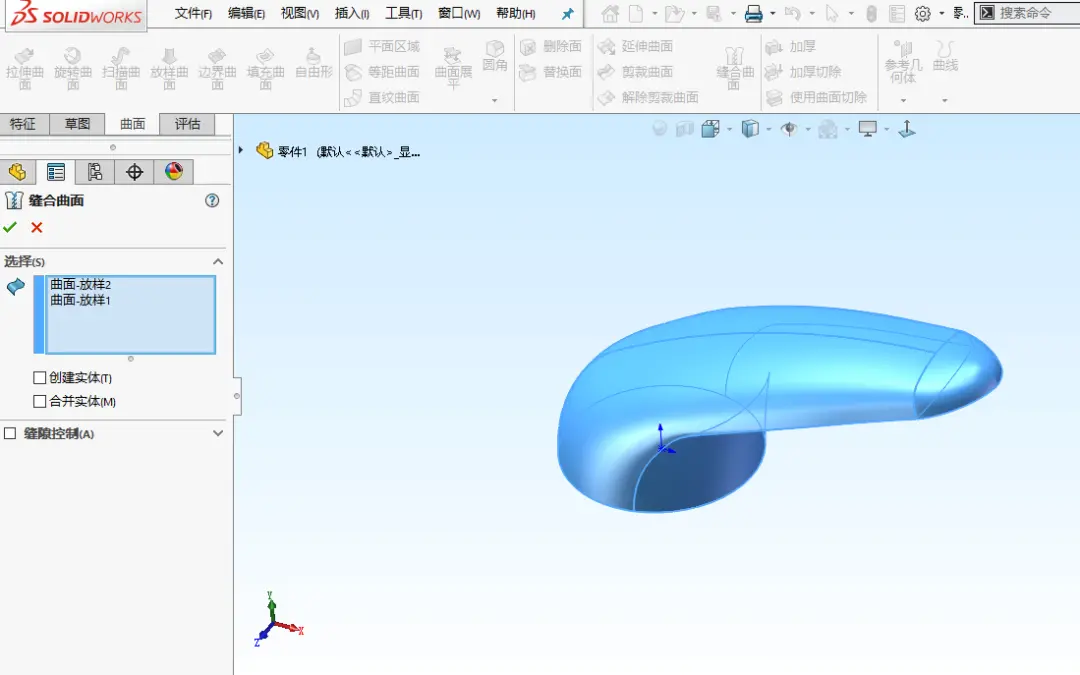Confirm knit surface with green checkmark

(10, 227)
